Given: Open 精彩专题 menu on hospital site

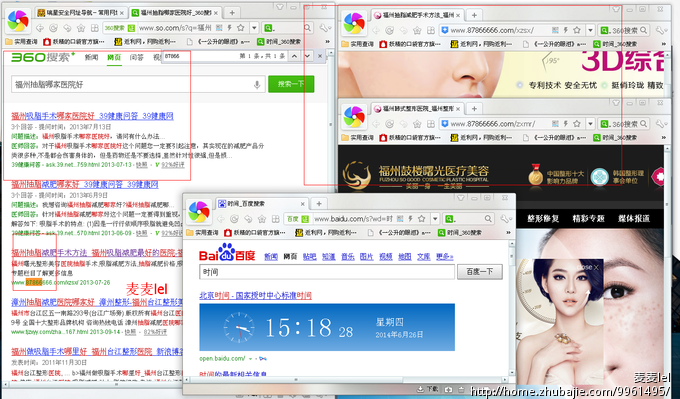Looking at the screenshot, I should pos(588,219).
